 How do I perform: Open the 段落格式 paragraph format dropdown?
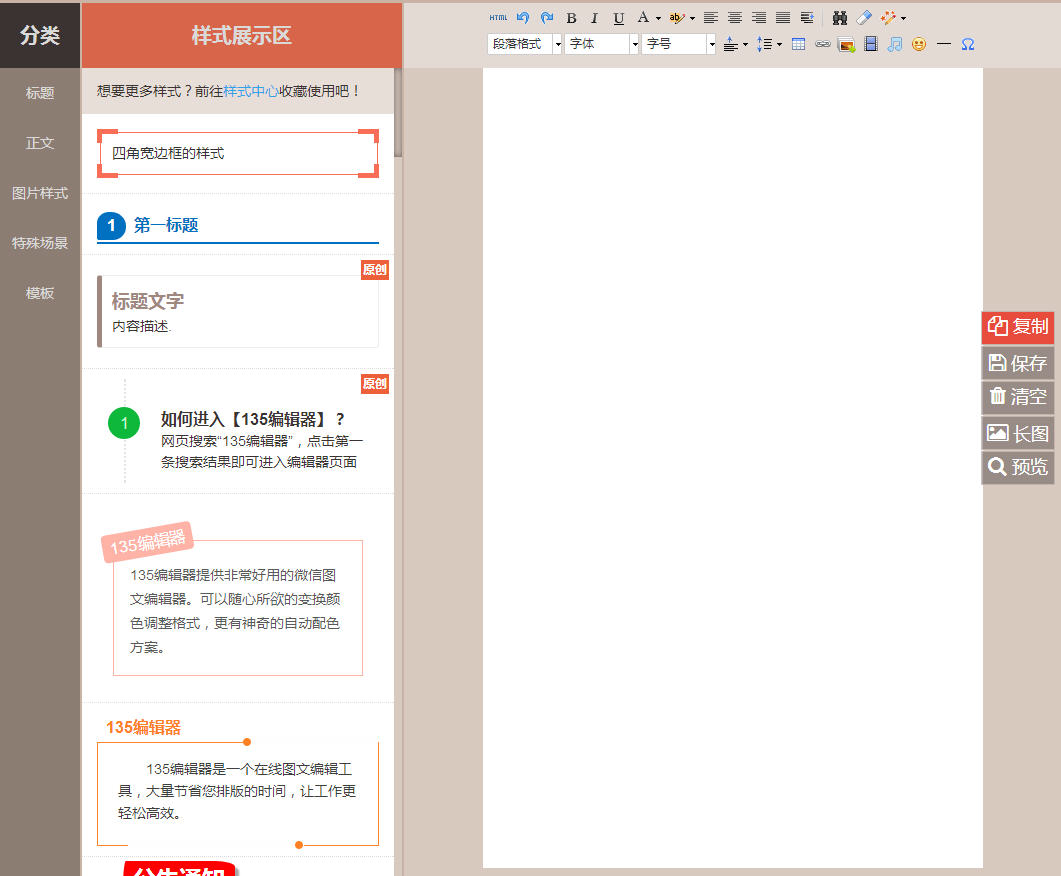click(x=524, y=43)
